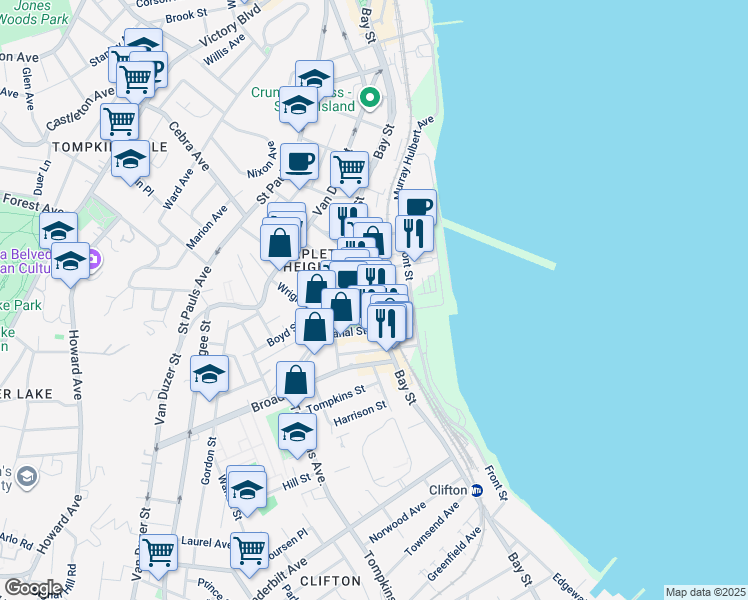This screenshot has width=748, height=600.
Task: Select the shopping cart marker on Van Duzer St
Action: 349,170
